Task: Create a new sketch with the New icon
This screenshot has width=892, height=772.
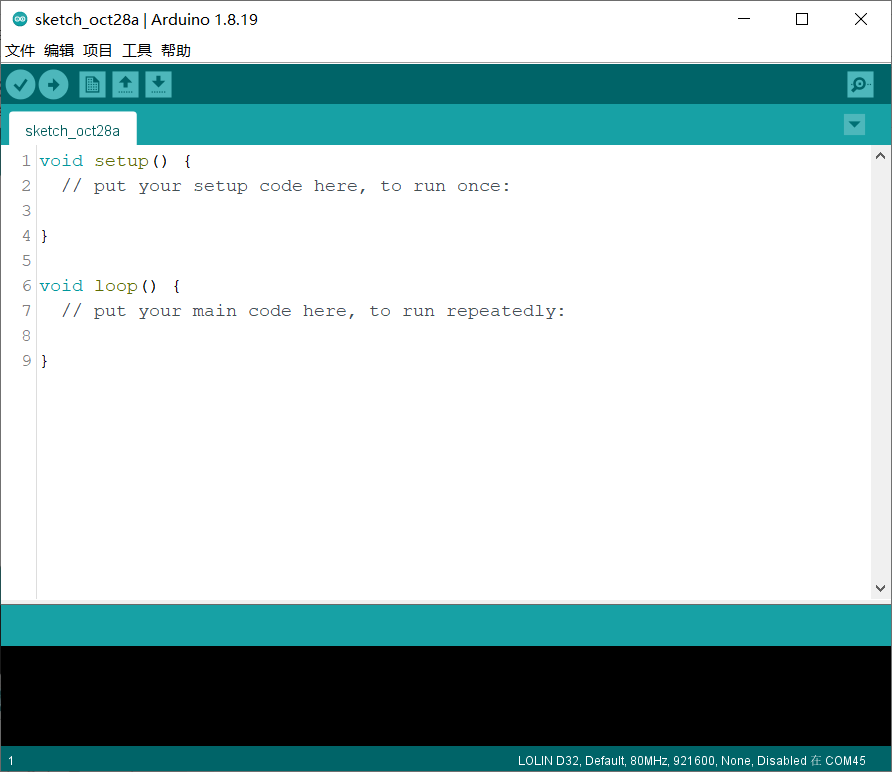Action: coord(92,85)
